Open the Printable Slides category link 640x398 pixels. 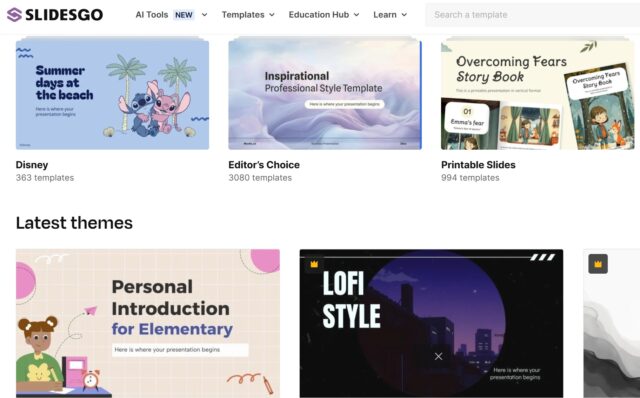point(478,165)
